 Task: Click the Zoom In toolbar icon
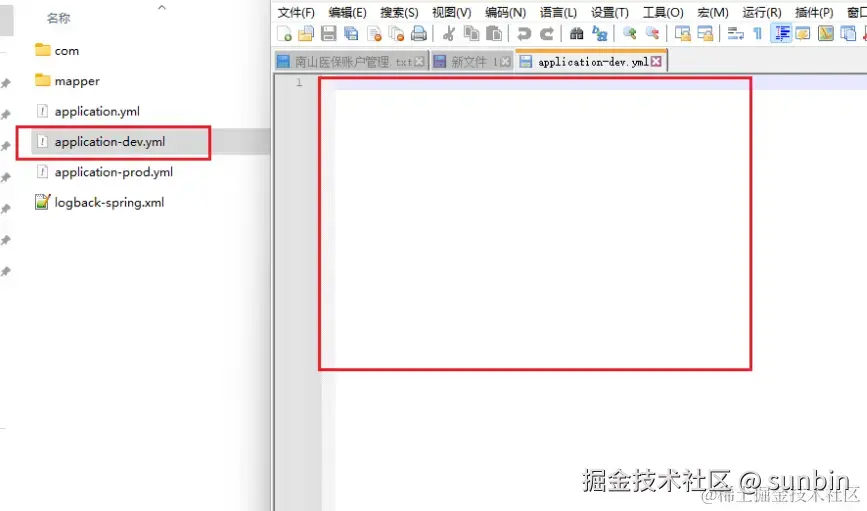(x=629, y=34)
